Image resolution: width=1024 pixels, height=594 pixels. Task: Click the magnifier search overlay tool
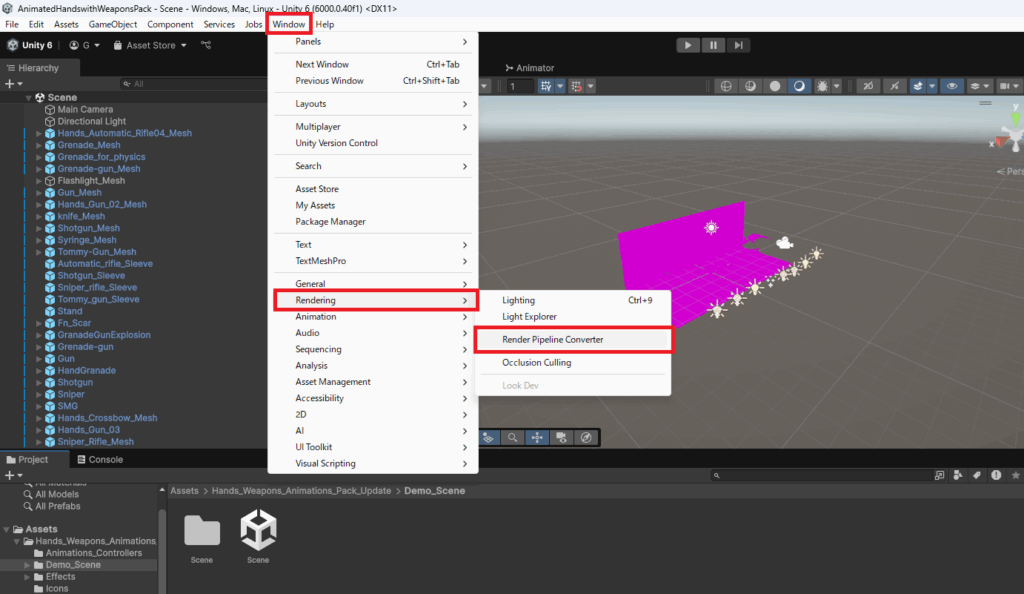pyautogui.click(x=513, y=437)
